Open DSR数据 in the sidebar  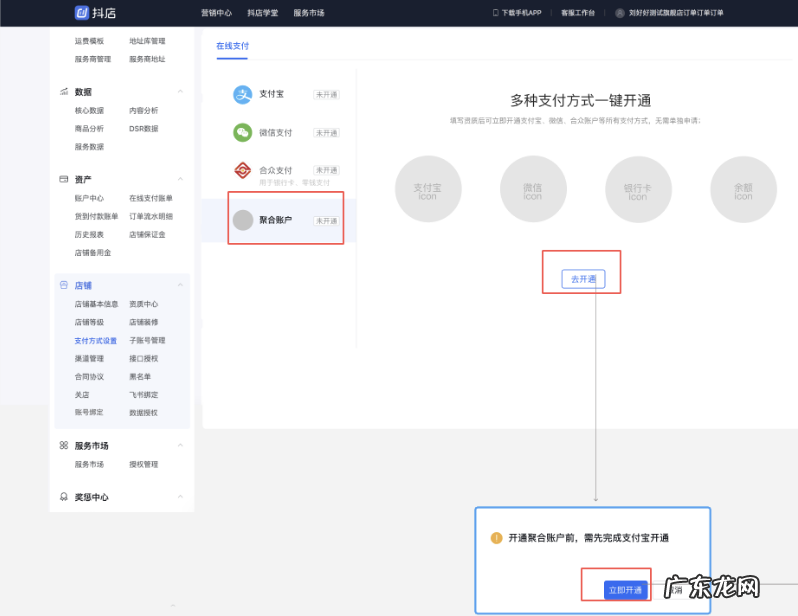click(x=144, y=129)
